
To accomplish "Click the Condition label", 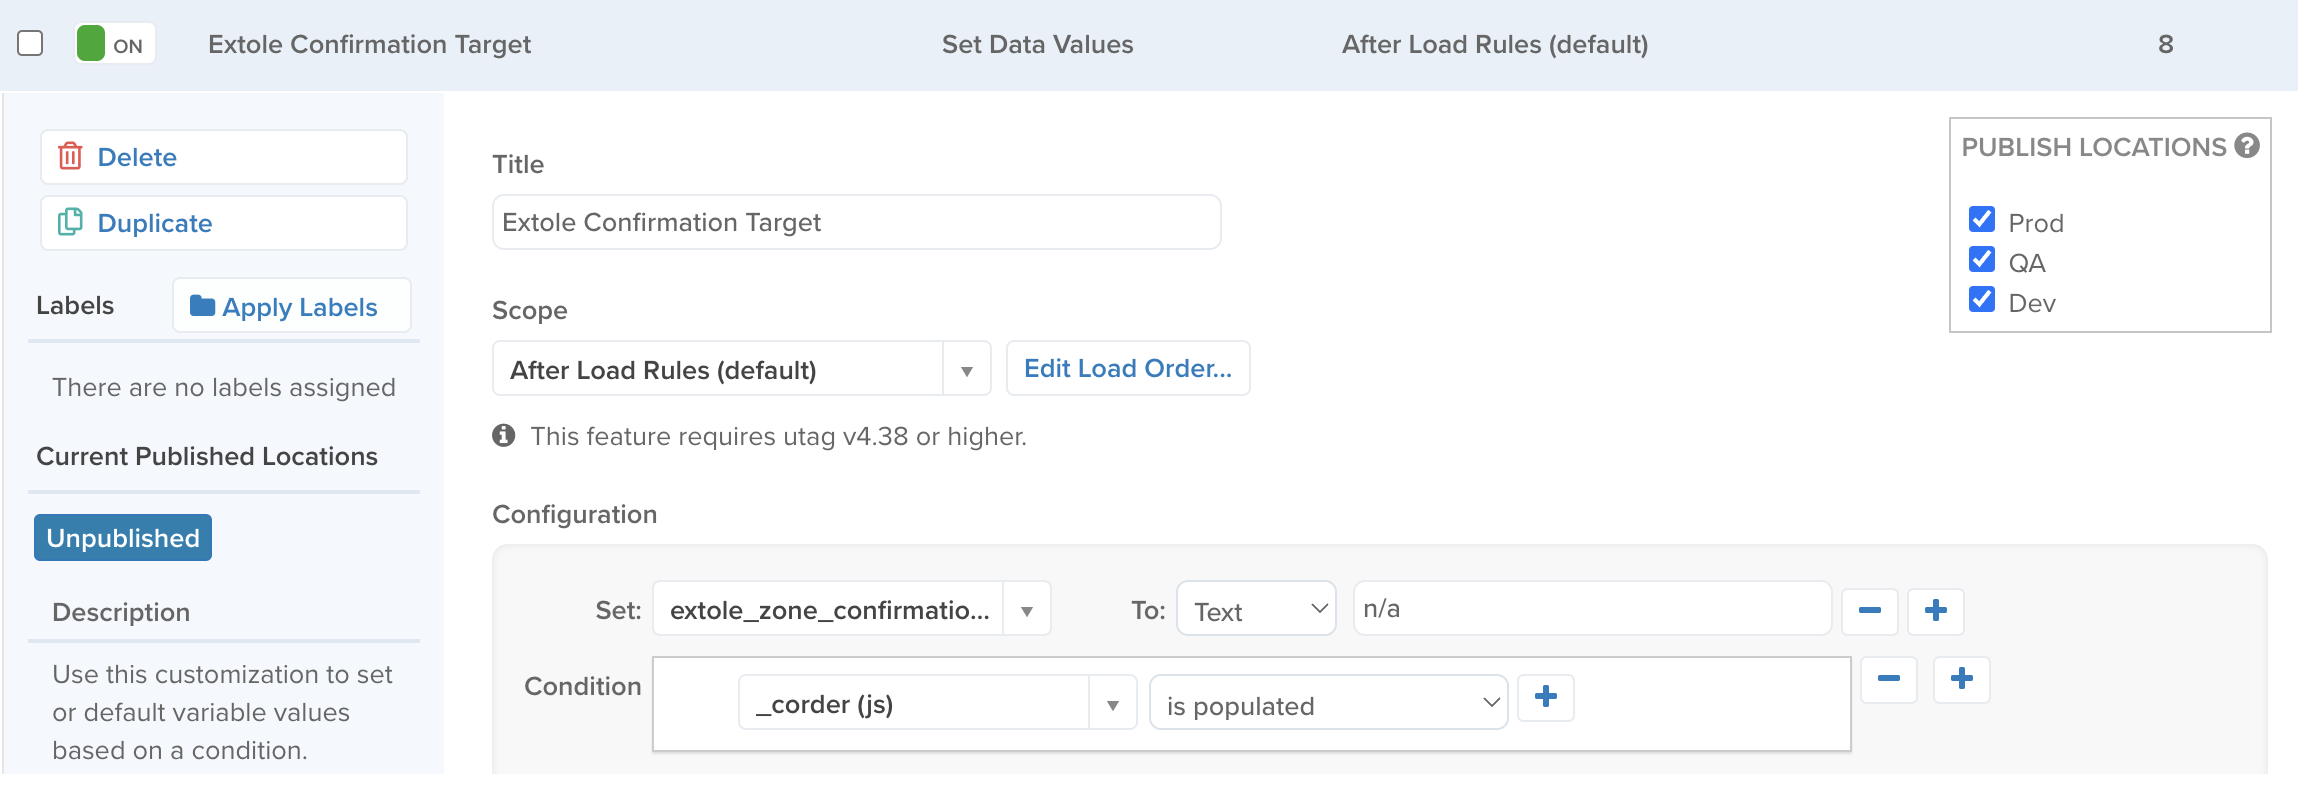I will (x=582, y=686).
